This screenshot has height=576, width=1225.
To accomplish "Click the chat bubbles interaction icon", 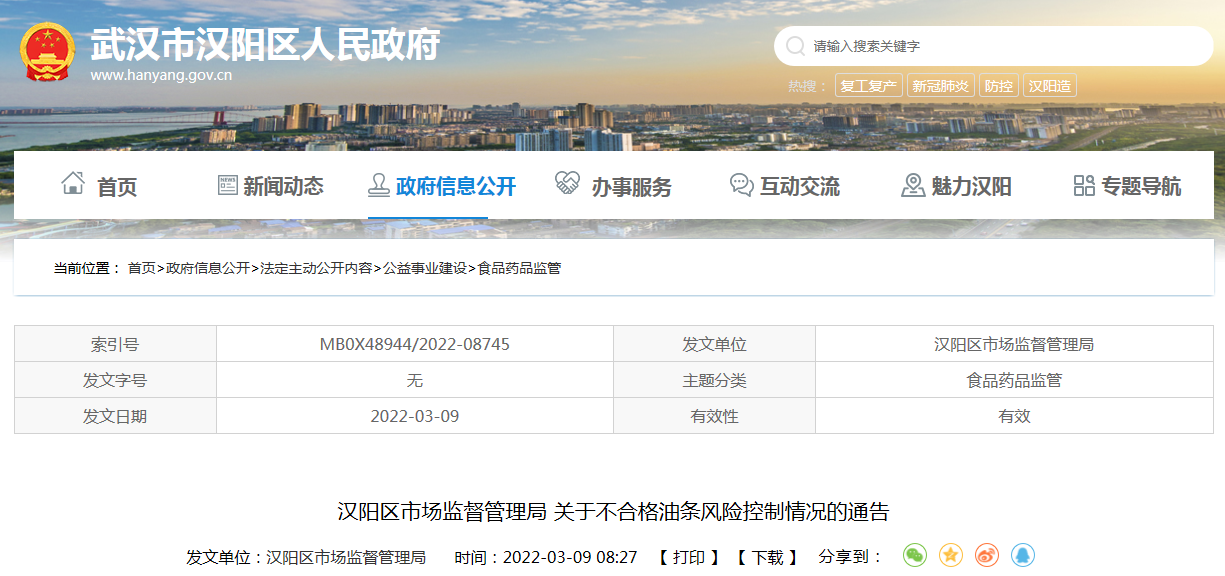I will (742, 185).
